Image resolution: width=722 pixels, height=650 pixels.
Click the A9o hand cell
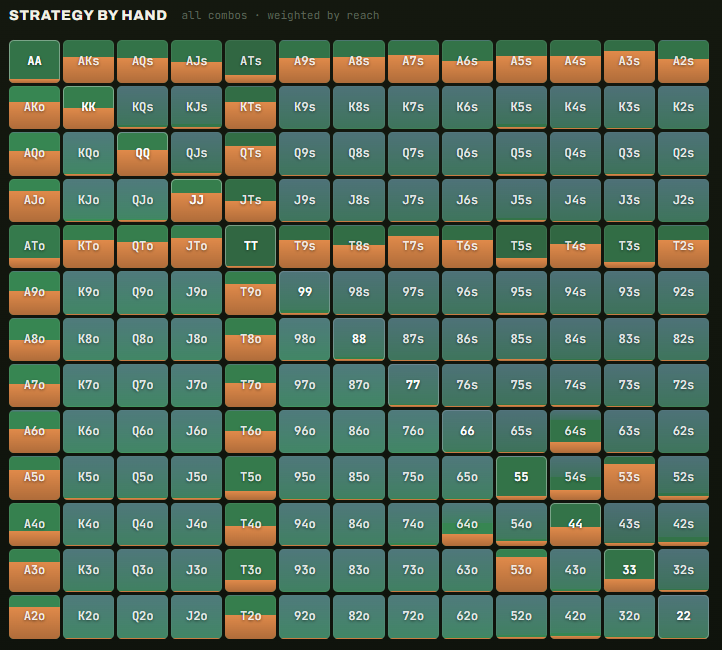35,292
